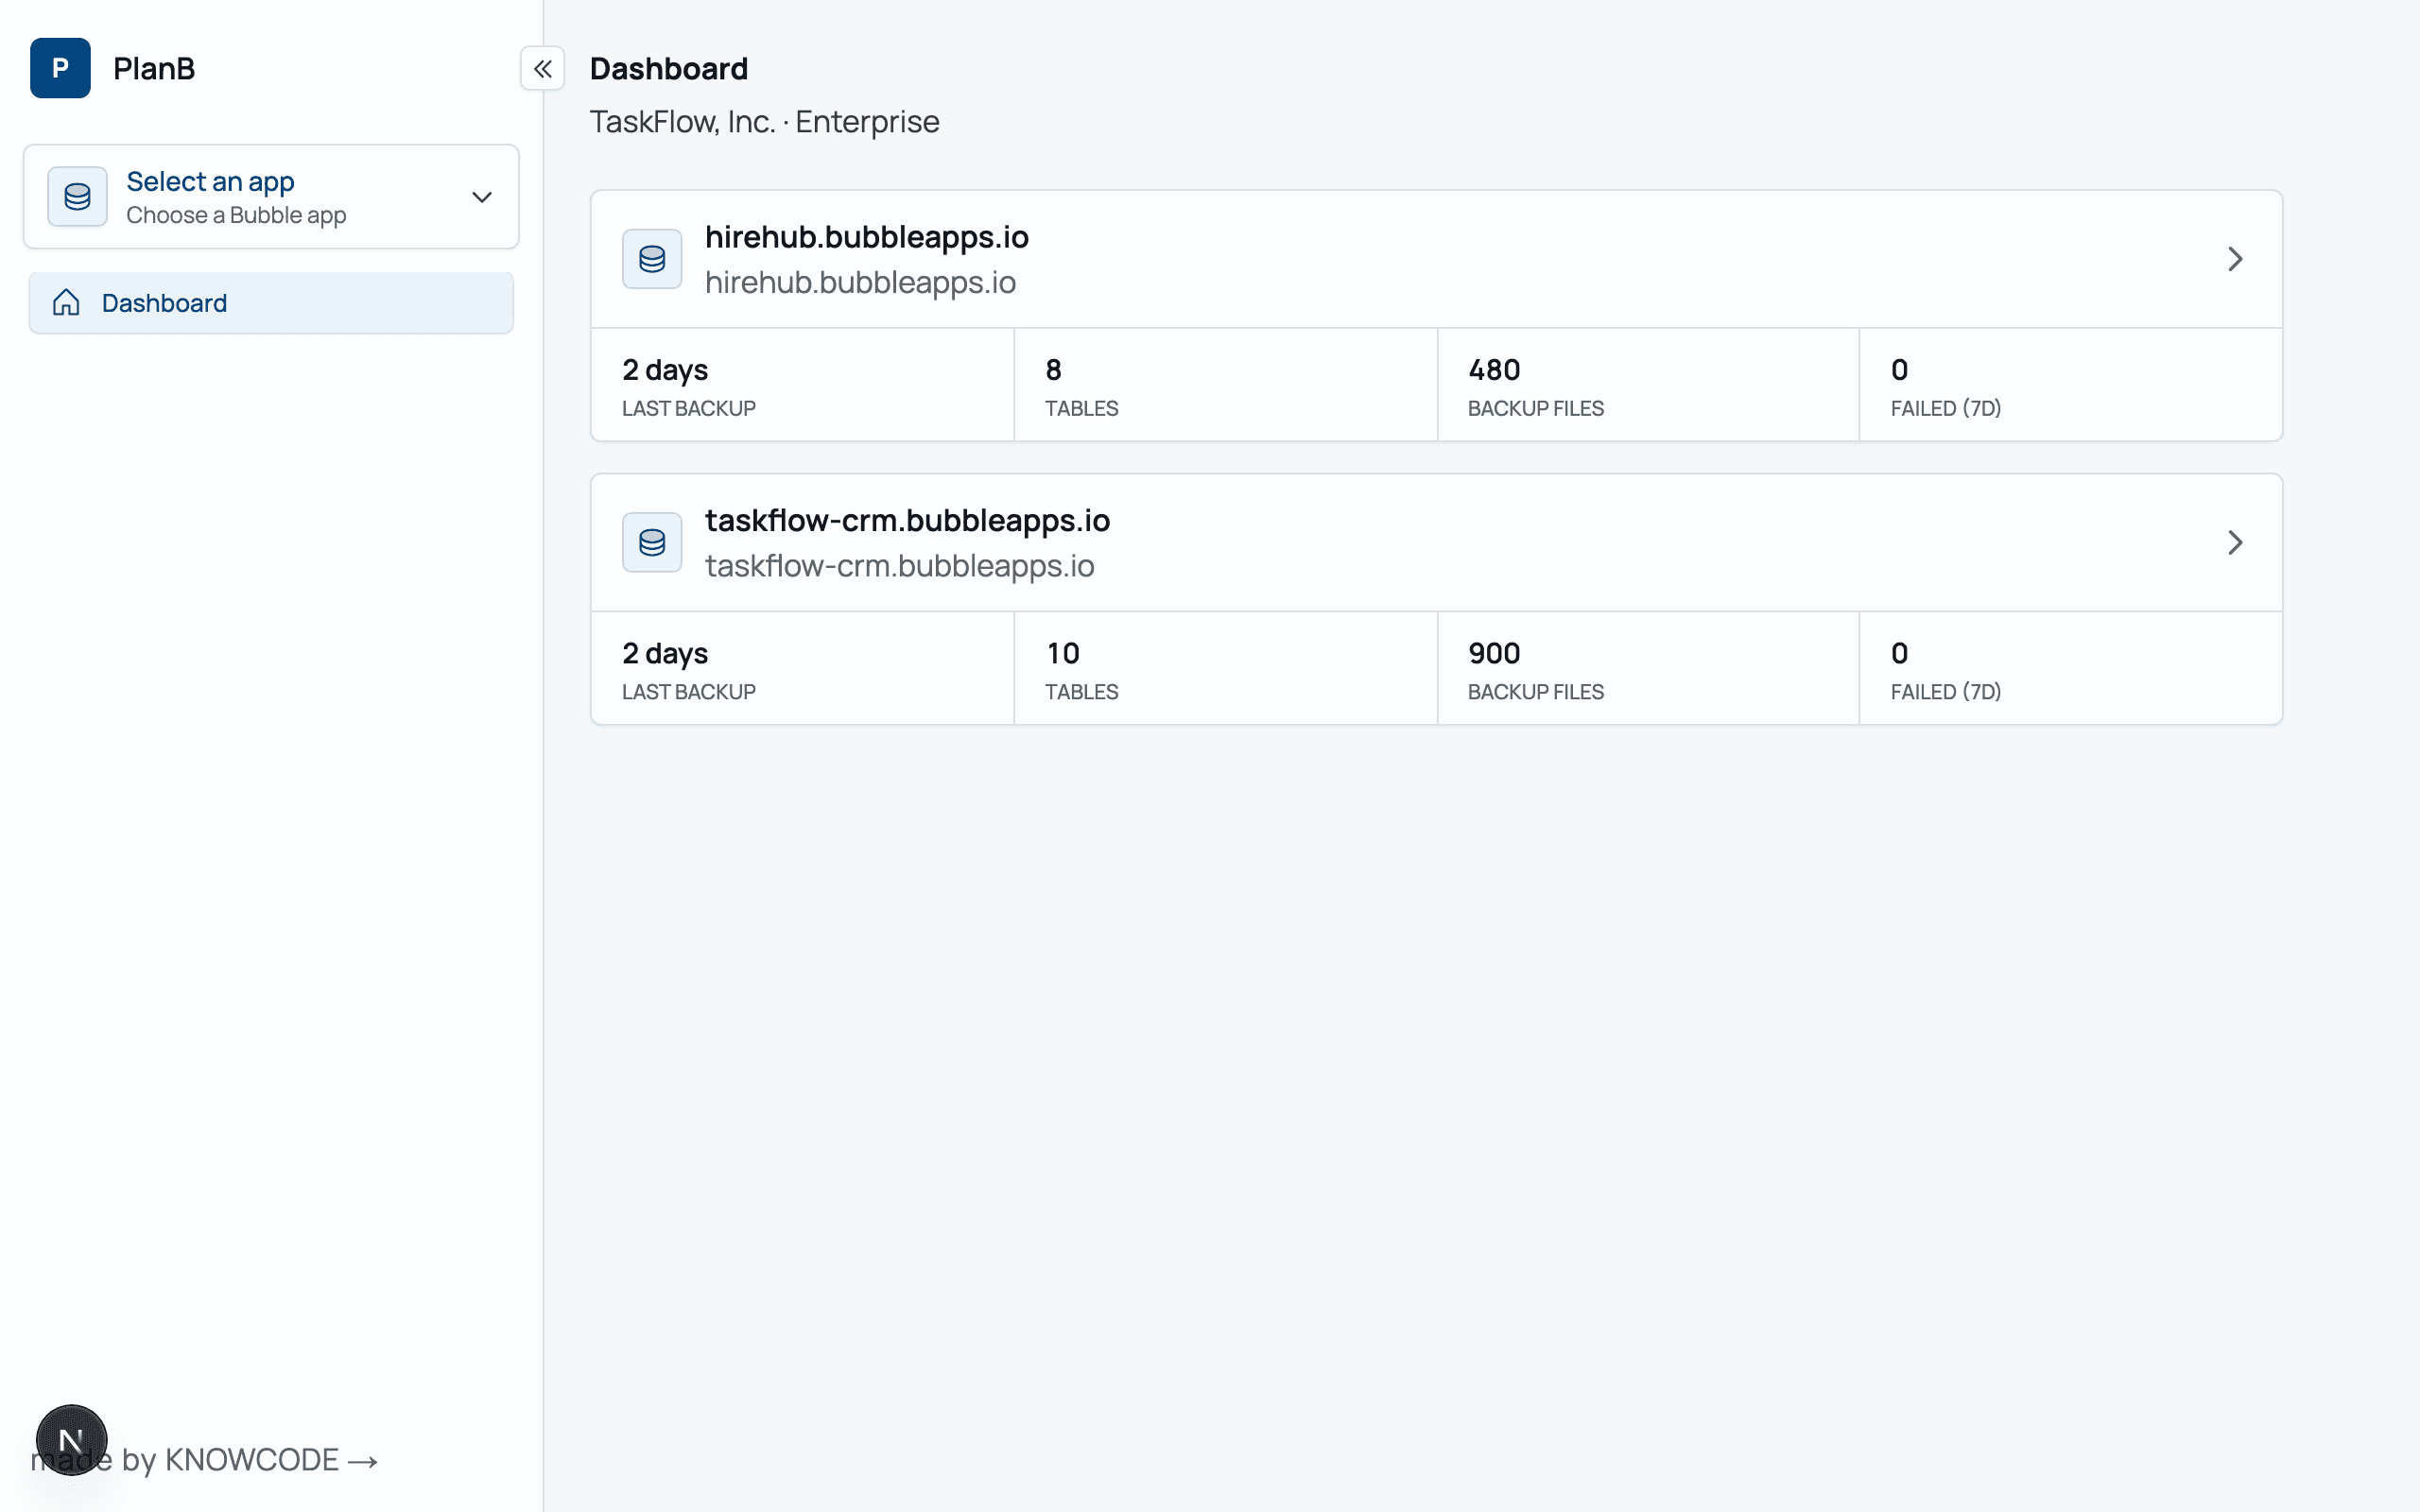This screenshot has height=1512, width=2420.
Task: Click the taskflow-crm database icon
Action: click(652, 542)
